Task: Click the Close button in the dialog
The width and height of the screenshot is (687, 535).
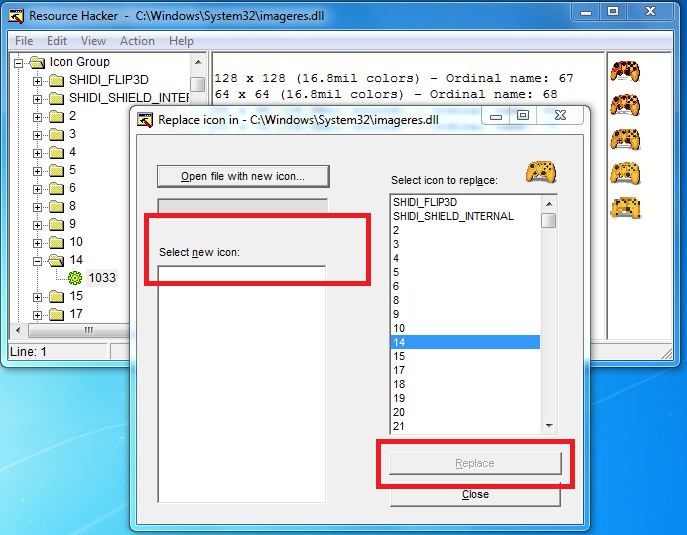Action: point(475,495)
